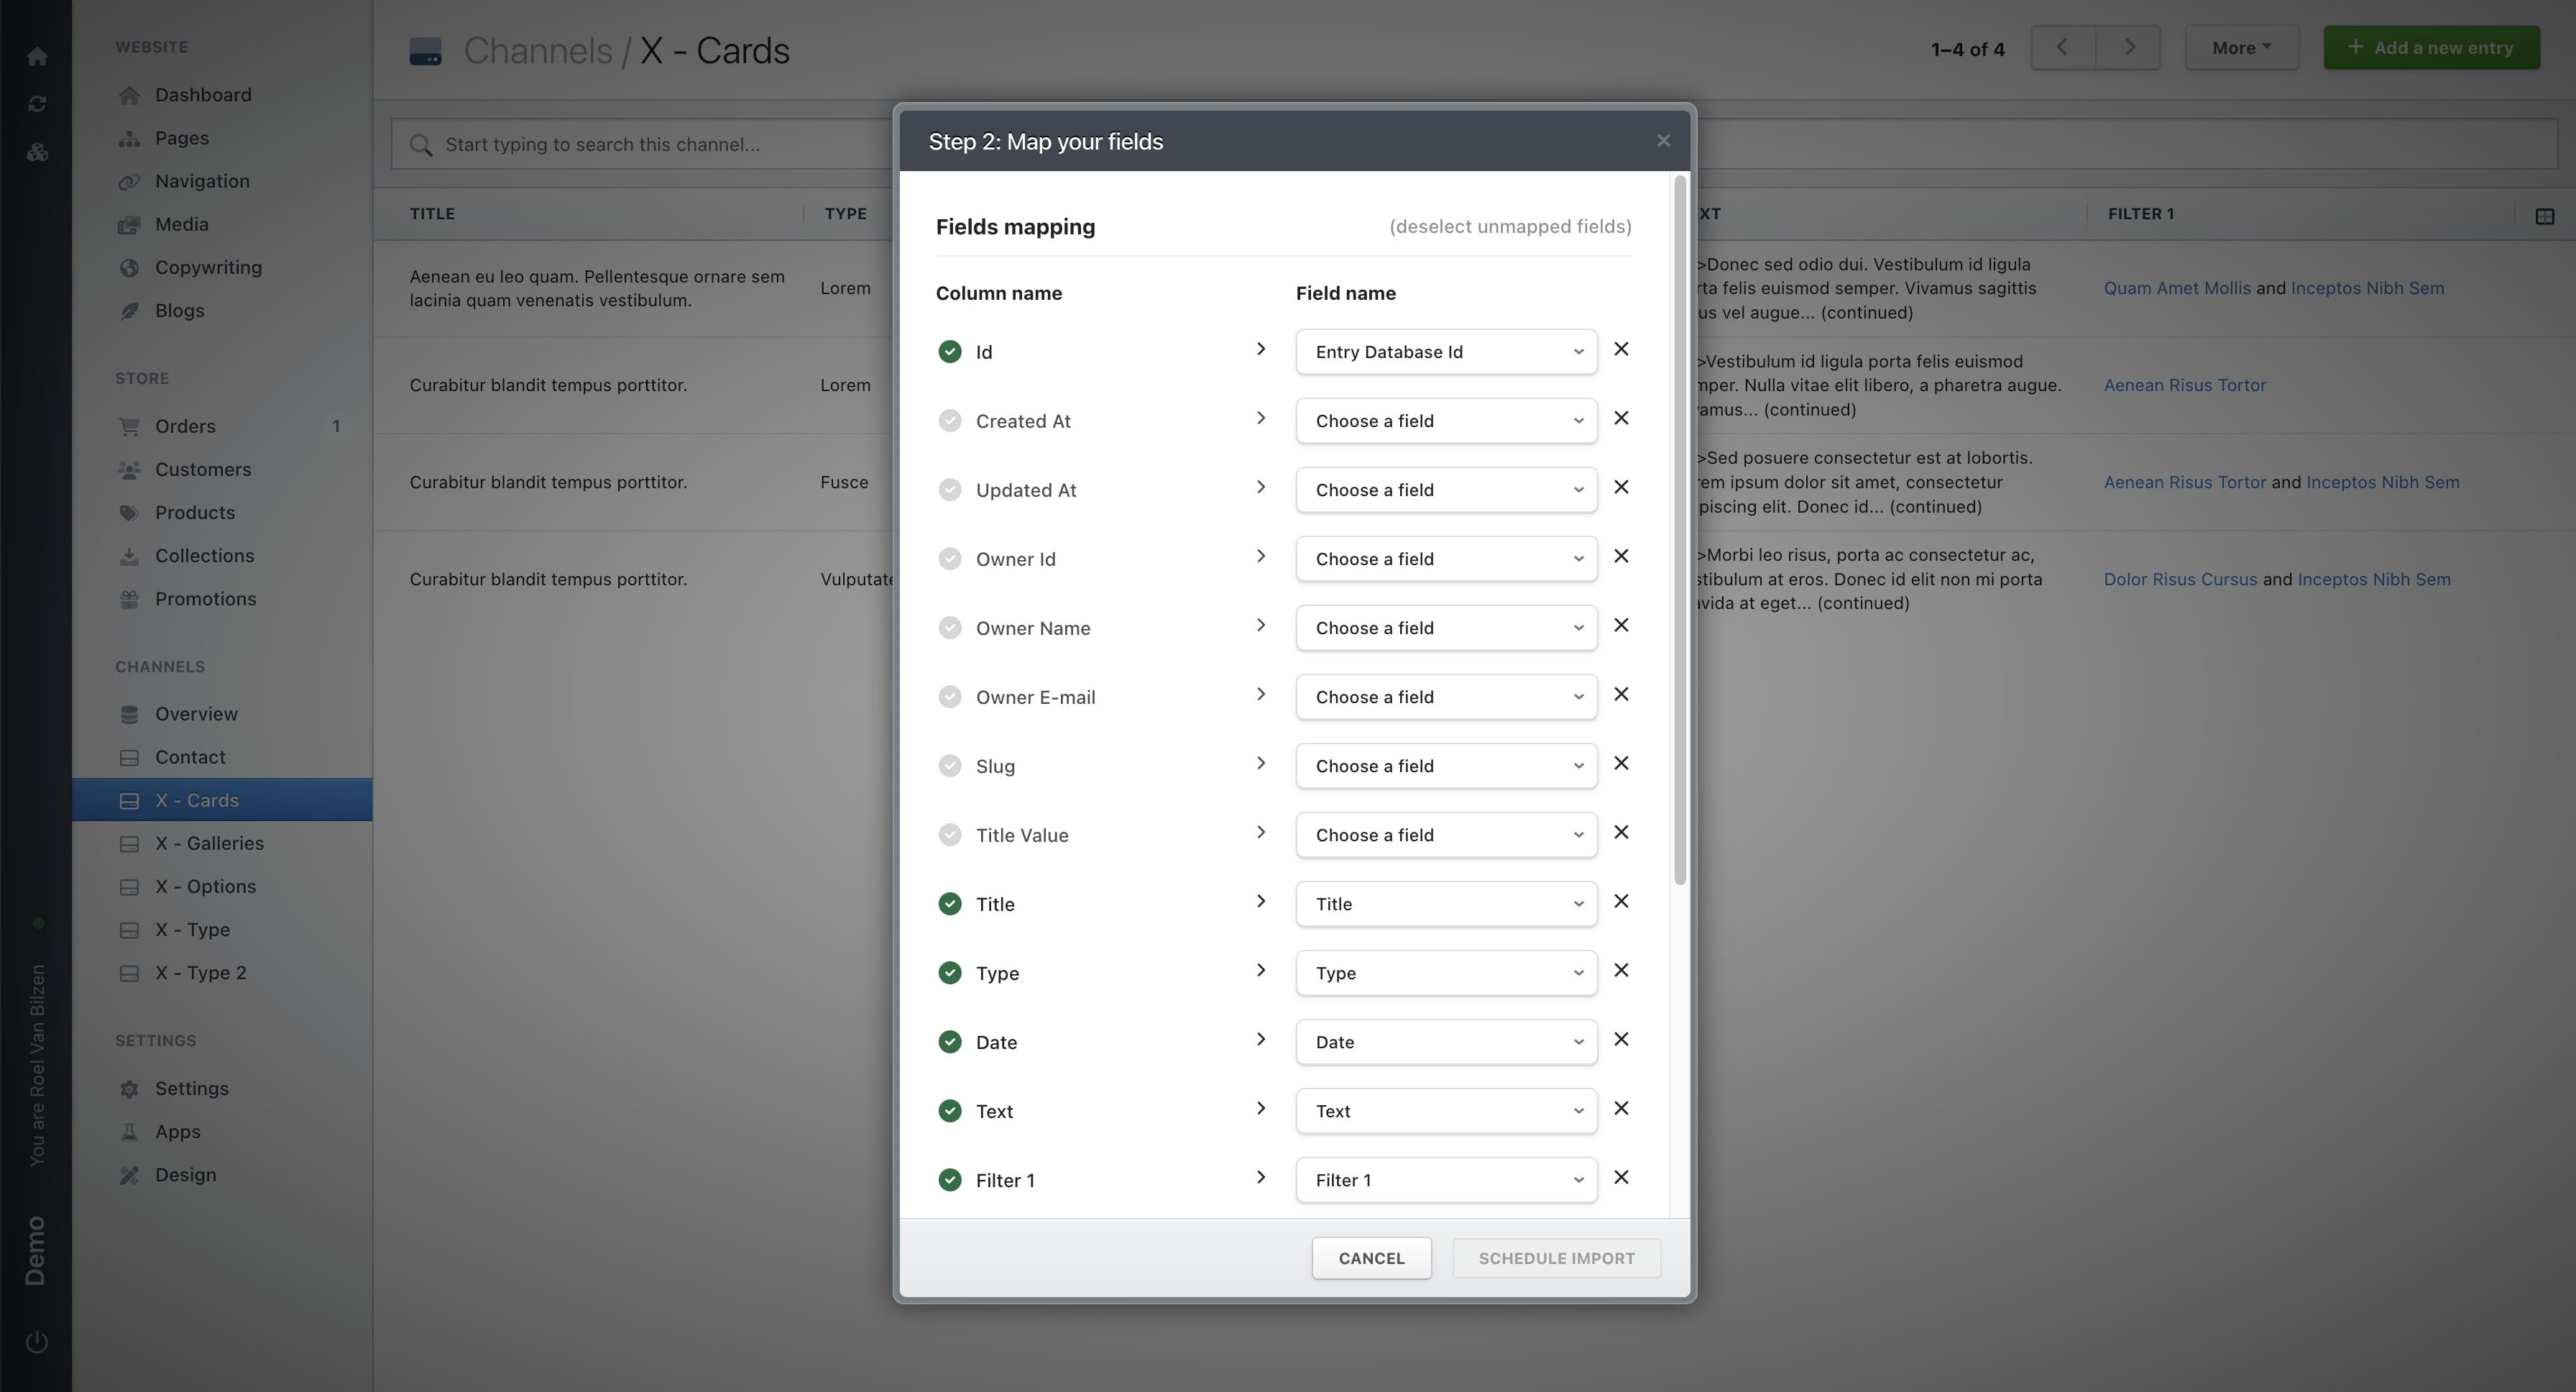View Customers in the Store section
2576x1392 pixels.
tap(202, 469)
